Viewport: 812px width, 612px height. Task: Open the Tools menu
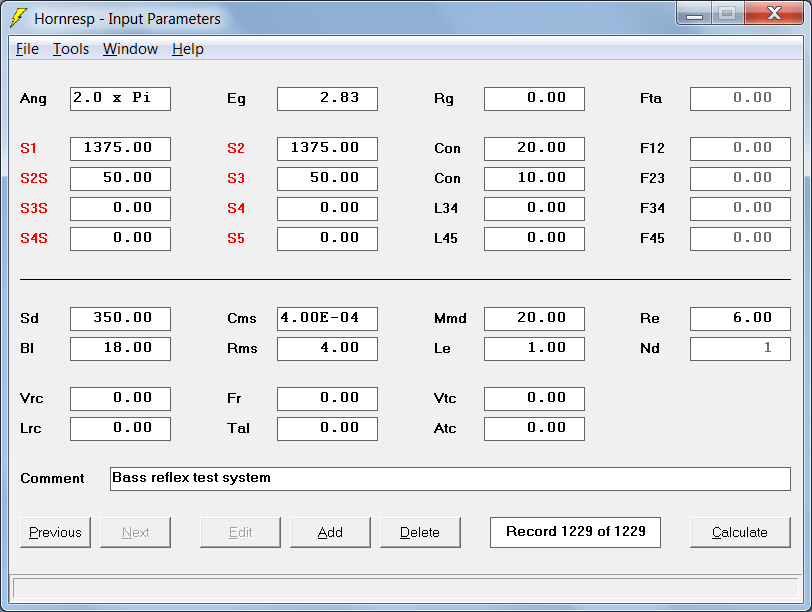point(71,49)
